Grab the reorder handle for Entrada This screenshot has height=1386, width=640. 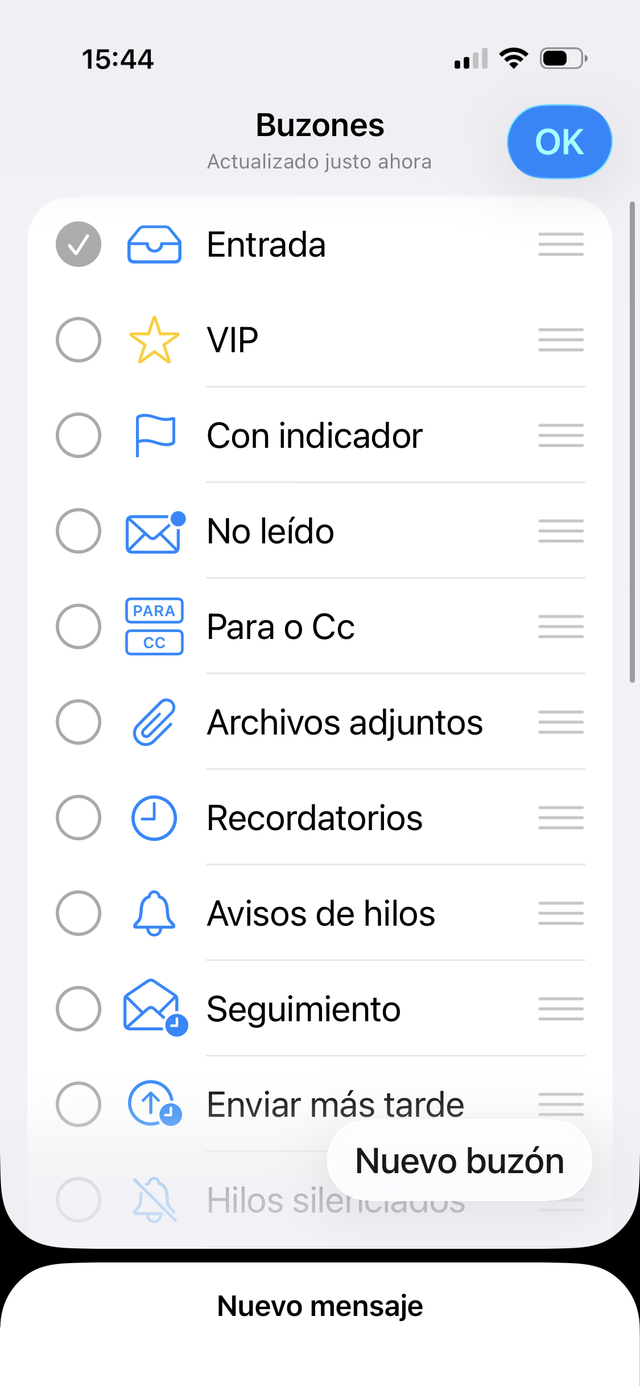click(x=560, y=245)
